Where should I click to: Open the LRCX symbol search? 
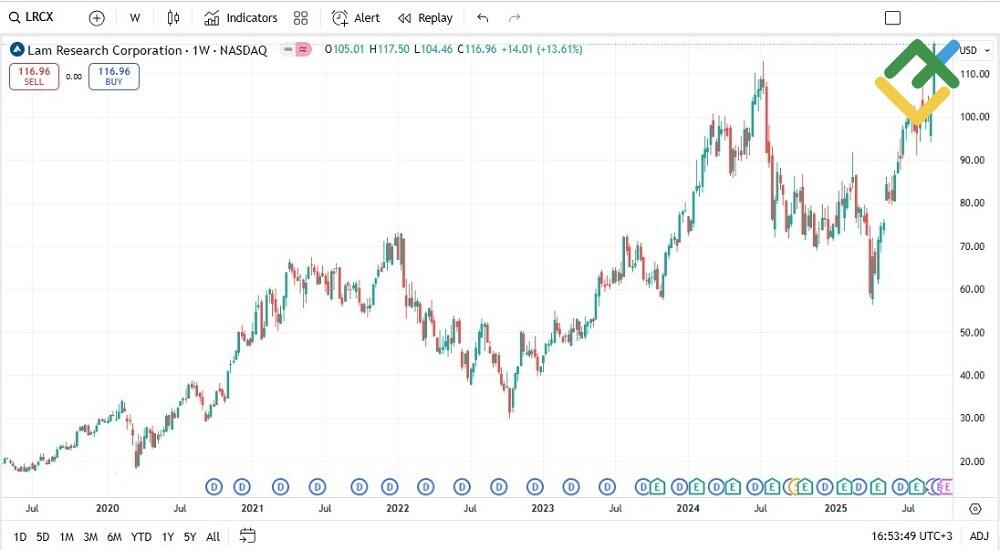pos(32,17)
